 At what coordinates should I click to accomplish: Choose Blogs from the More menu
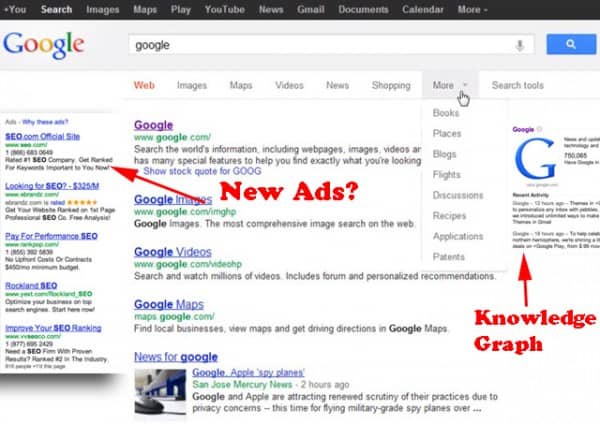(445, 154)
